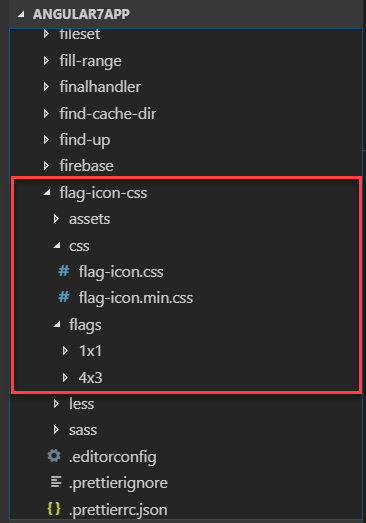
Task: Expand the assets folder arrow
Action: [56, 219]
